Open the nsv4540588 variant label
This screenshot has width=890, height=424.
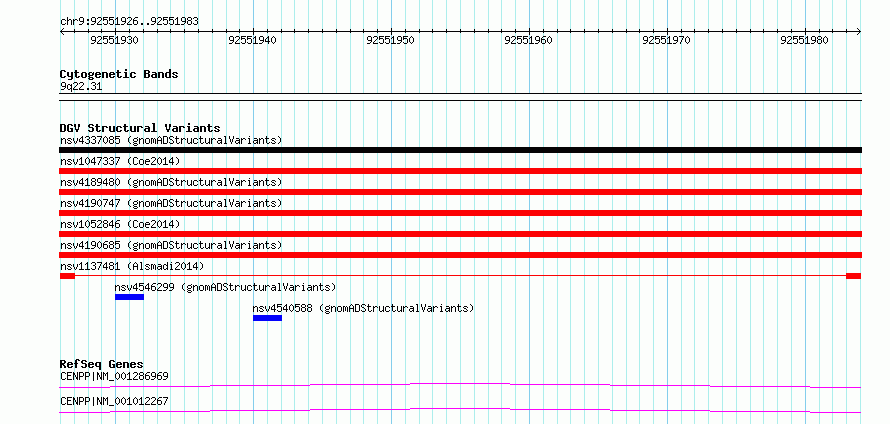[363, 309]
